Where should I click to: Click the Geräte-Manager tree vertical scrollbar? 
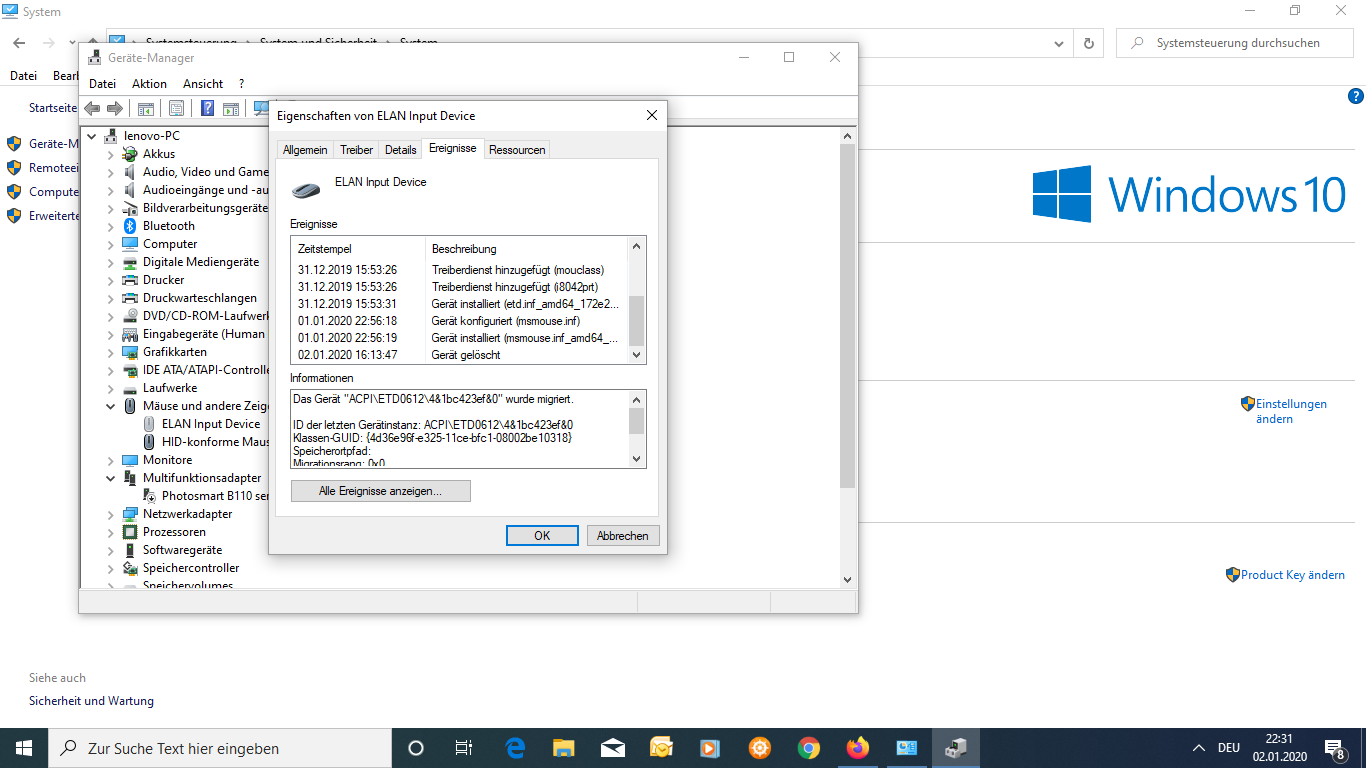(x=847, y=316)
